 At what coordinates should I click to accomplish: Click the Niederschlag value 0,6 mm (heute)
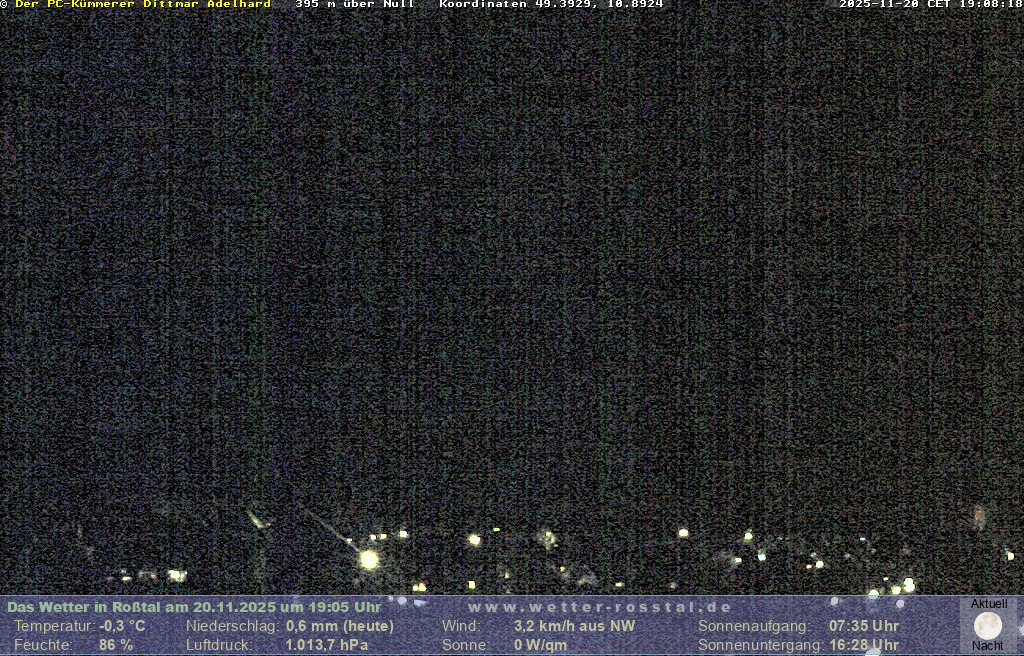coord(340,626)
